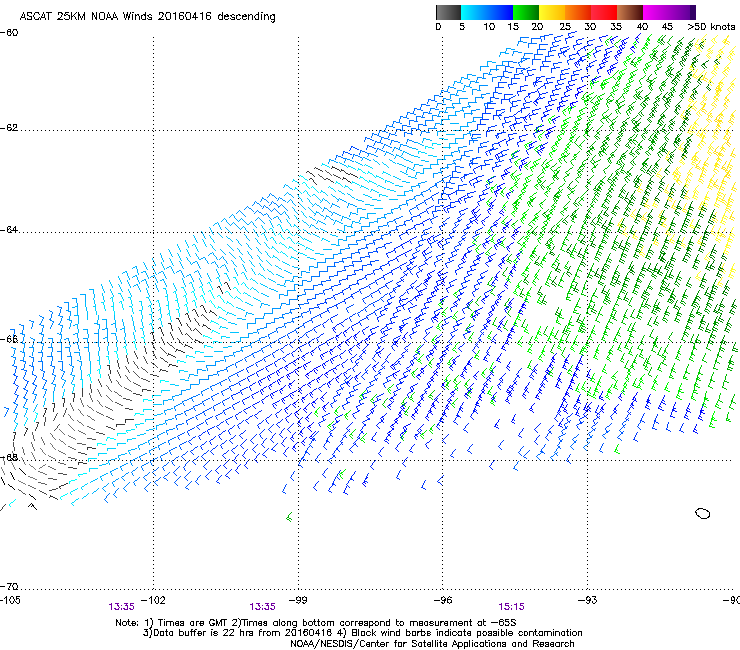Click the isolated green wind barb below -68
740x650 pixels.
289,517
